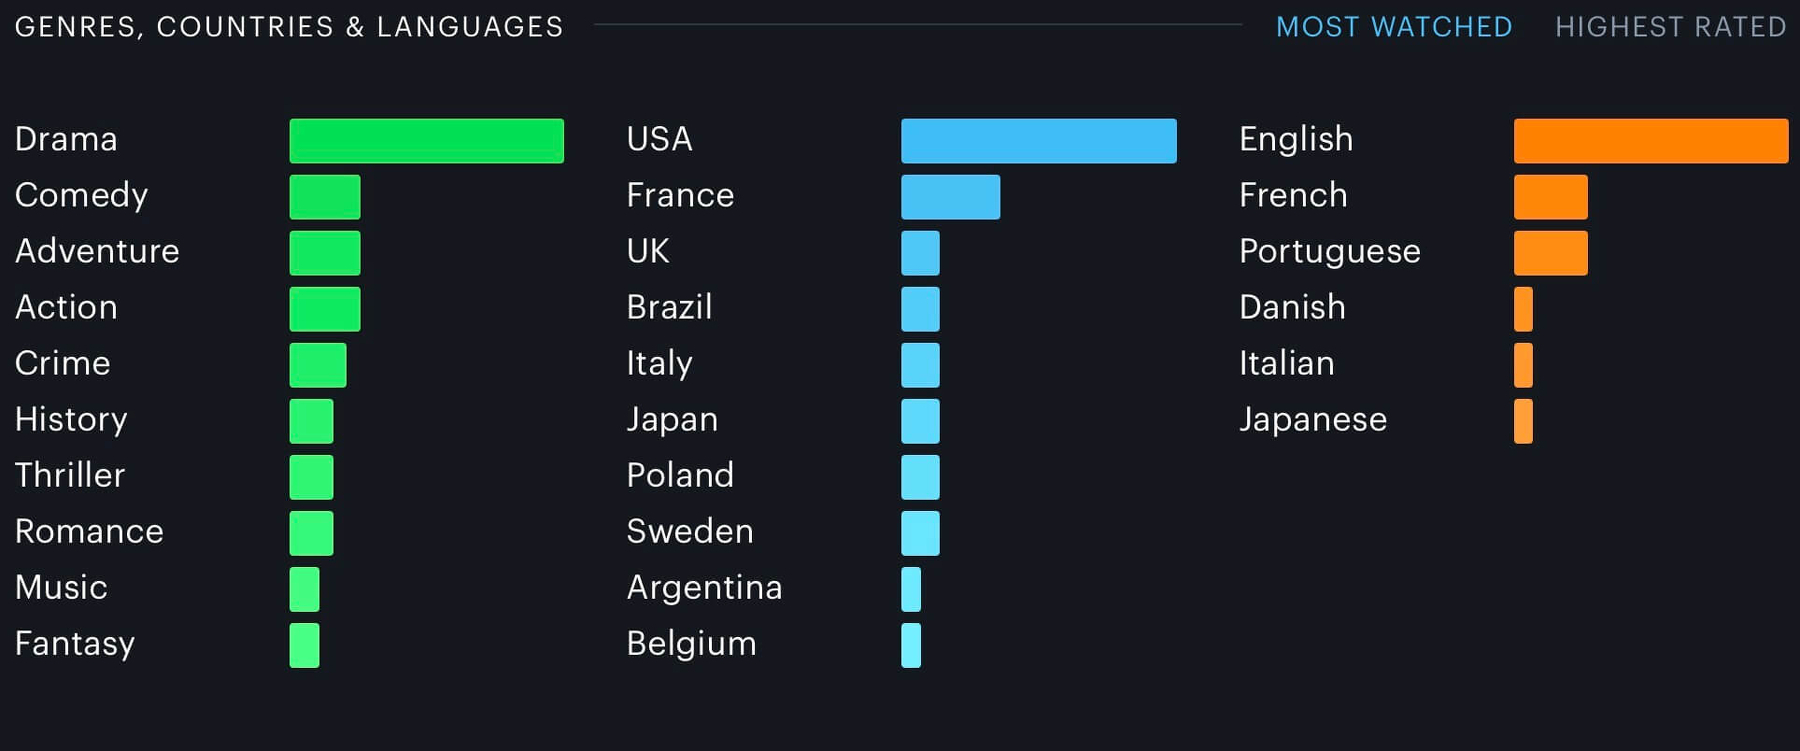Click the Comedy genre label
The height and width of the screenshot is (751, 1800).
pos(81,195)
